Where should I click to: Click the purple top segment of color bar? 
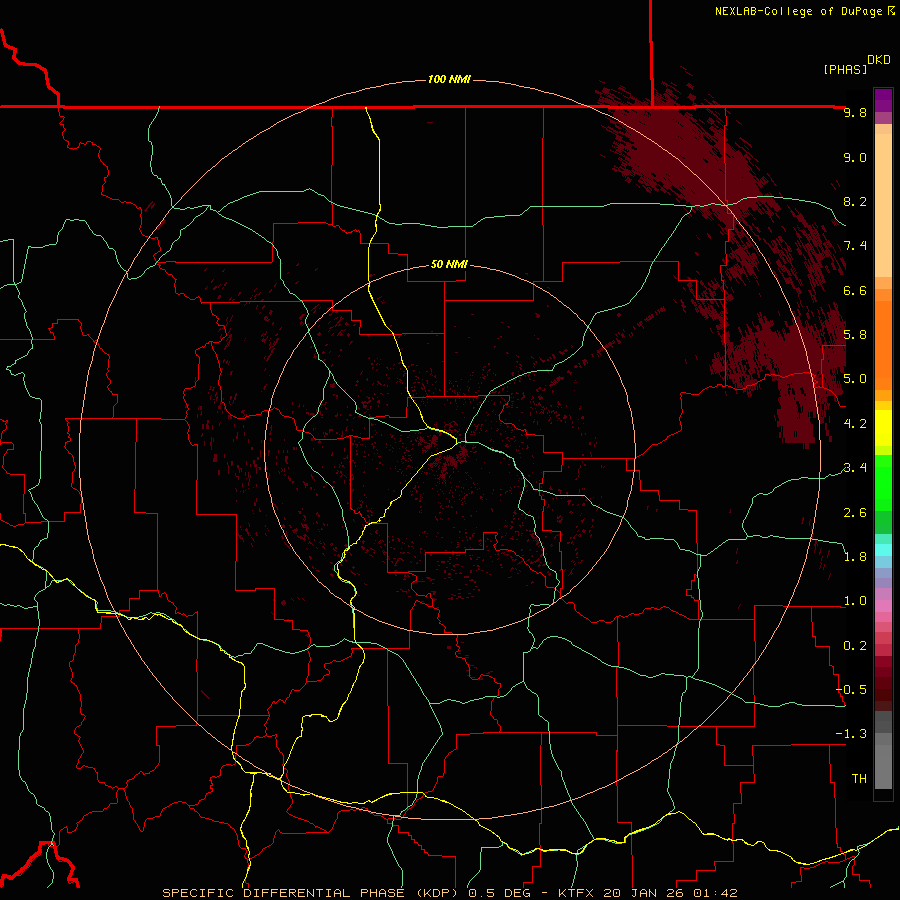point(883,100)
